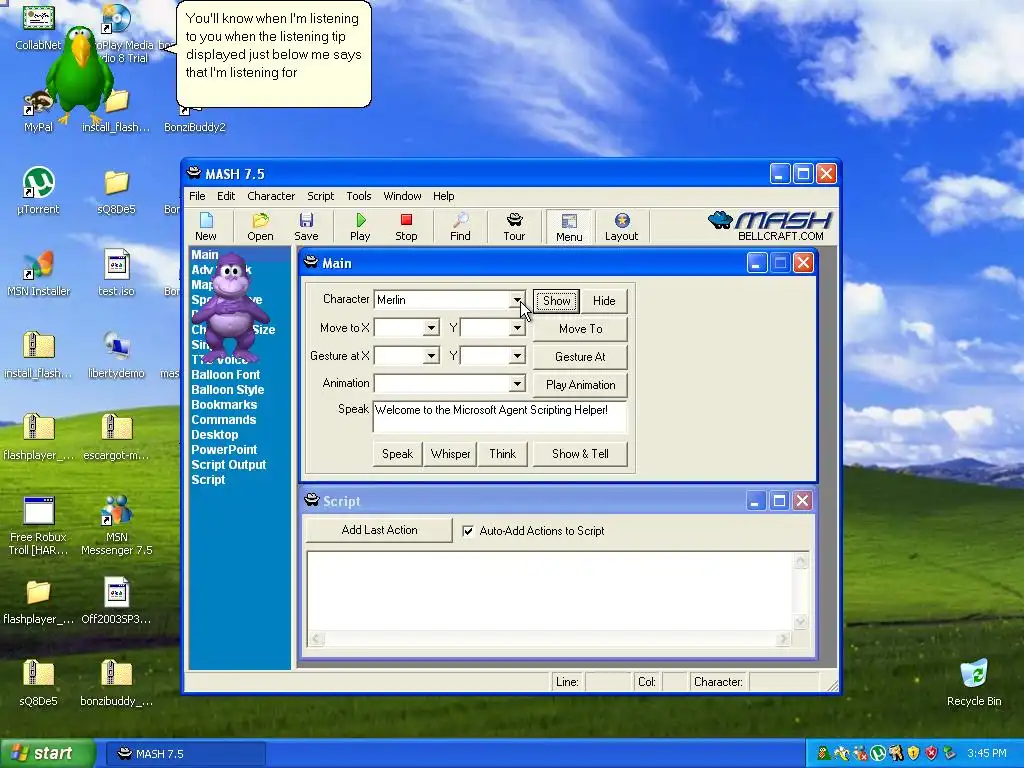This screenshot has width=1024, height=768.
Task: Select the Off2003SP3... desktop file
Action: tap(116, 601)
